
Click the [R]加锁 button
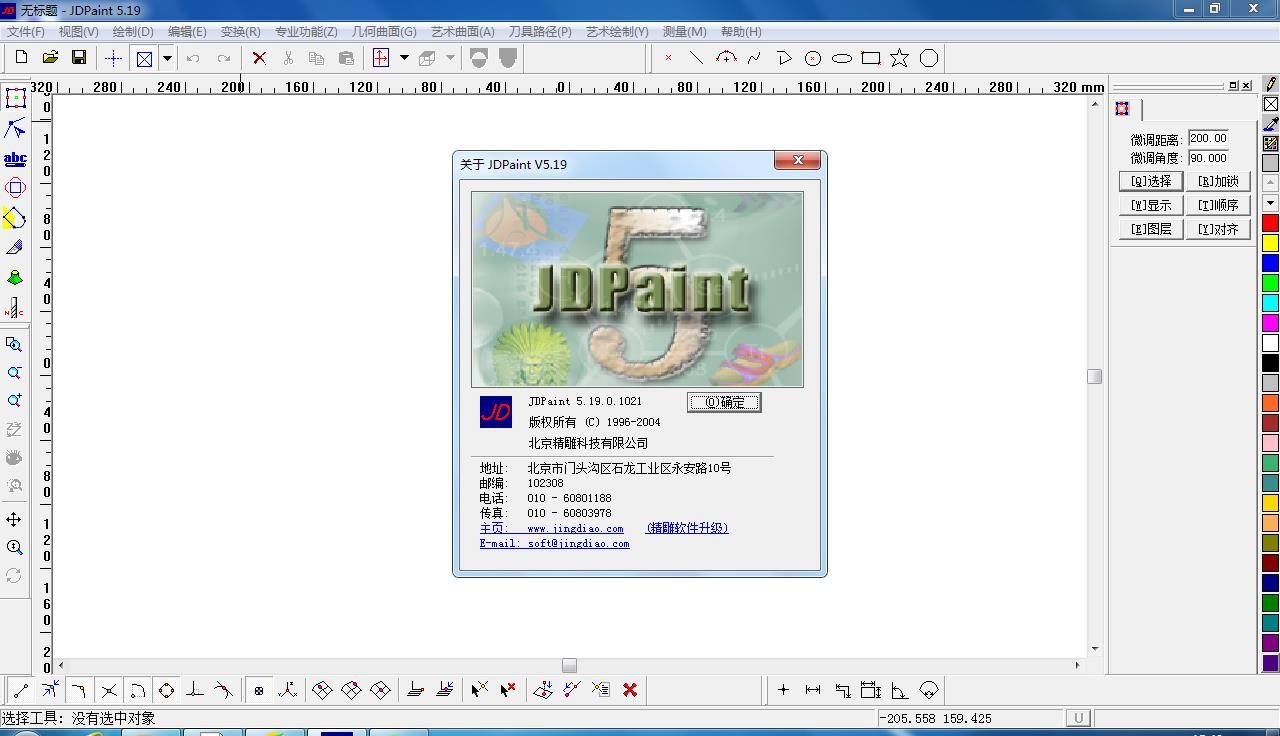click(1218, 181)
